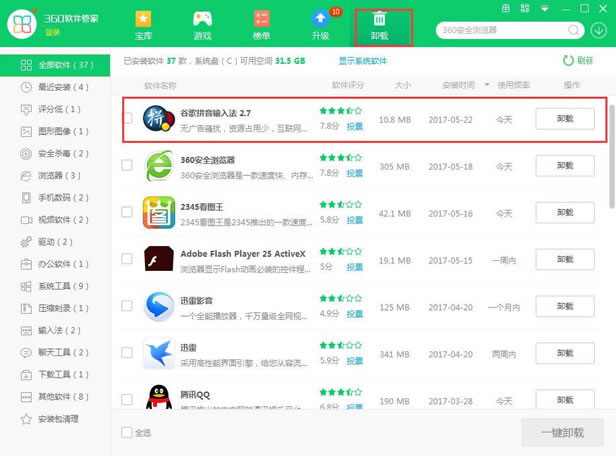Click 卸载 button for 2345看图王
This screenshot has width=616, height=456.
point(564,212)
